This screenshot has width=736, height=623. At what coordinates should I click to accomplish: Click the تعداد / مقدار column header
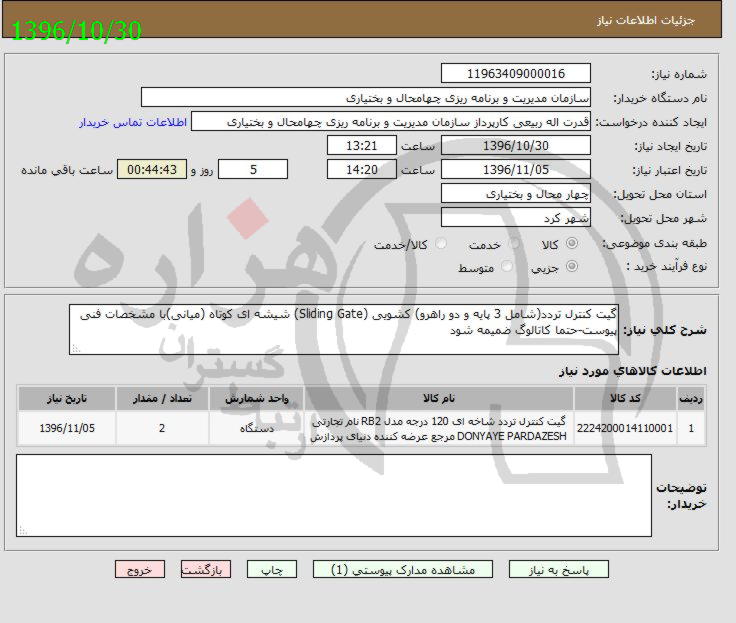pyautogui.click(x=162, y=399)
